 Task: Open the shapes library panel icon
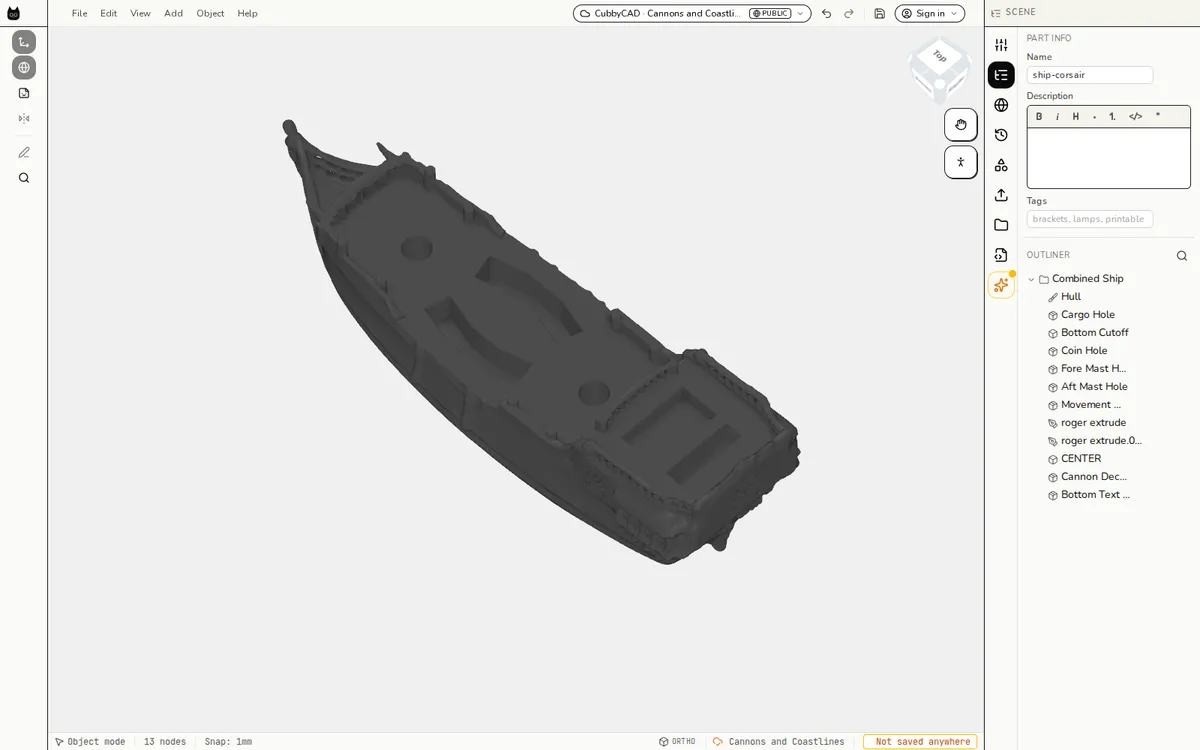pos(1001,165)
